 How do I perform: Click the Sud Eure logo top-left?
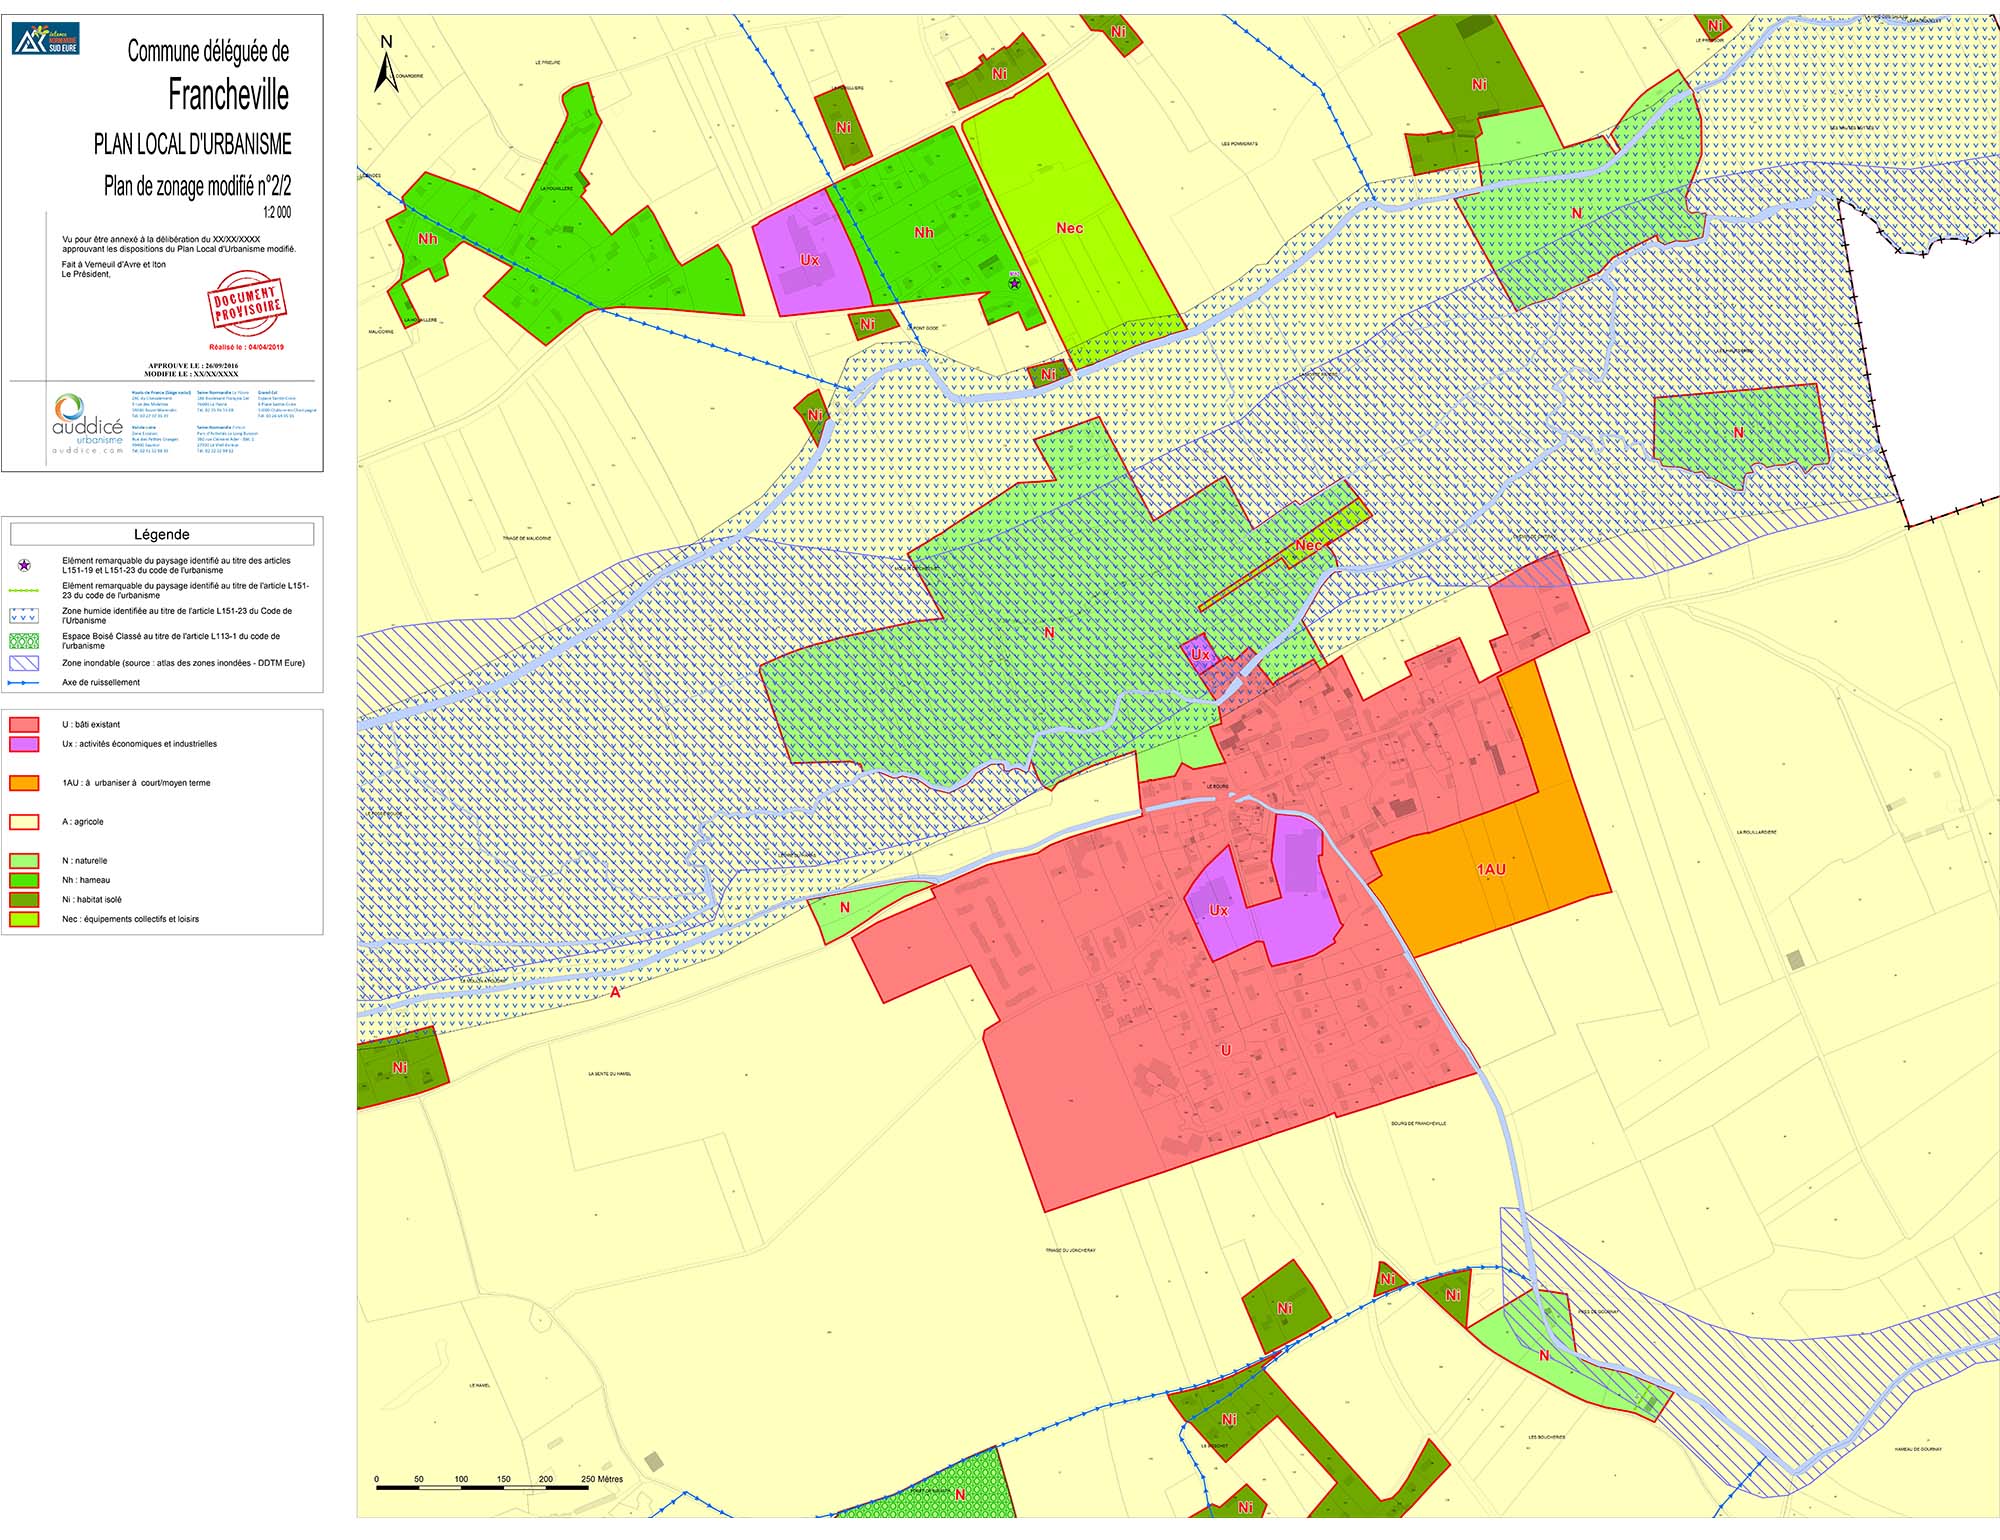[x=46, y=39]
